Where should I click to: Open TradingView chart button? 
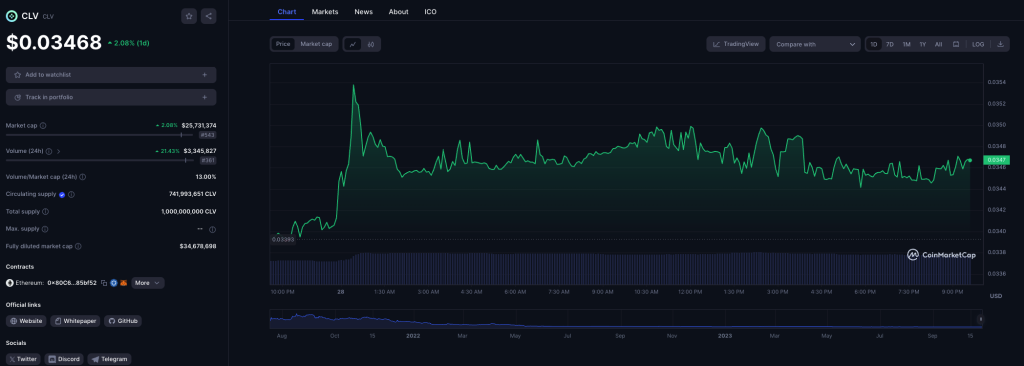click(x=736, y=44)
